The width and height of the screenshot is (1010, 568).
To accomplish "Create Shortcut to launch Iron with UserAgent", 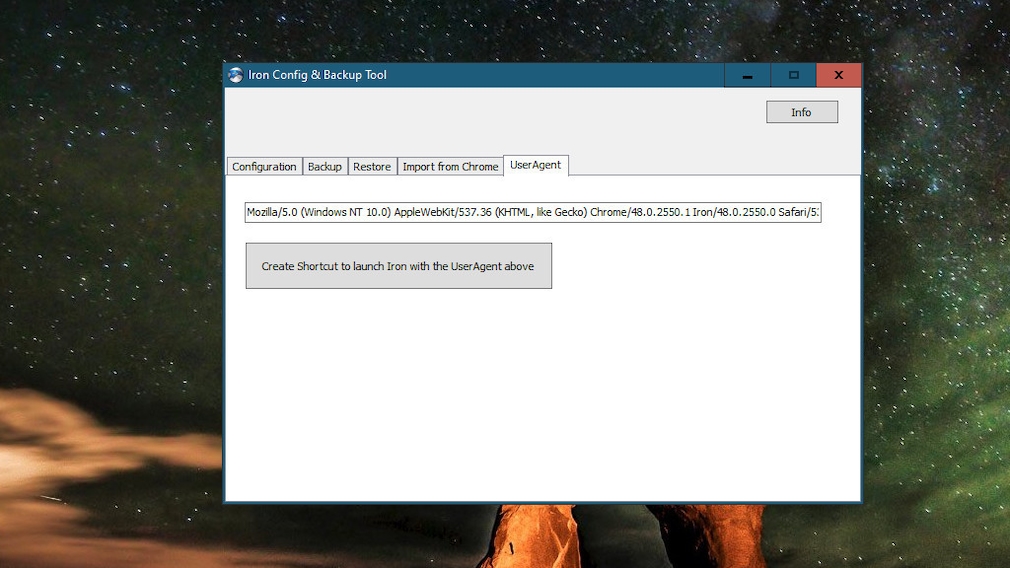I will tap(399, 266).
